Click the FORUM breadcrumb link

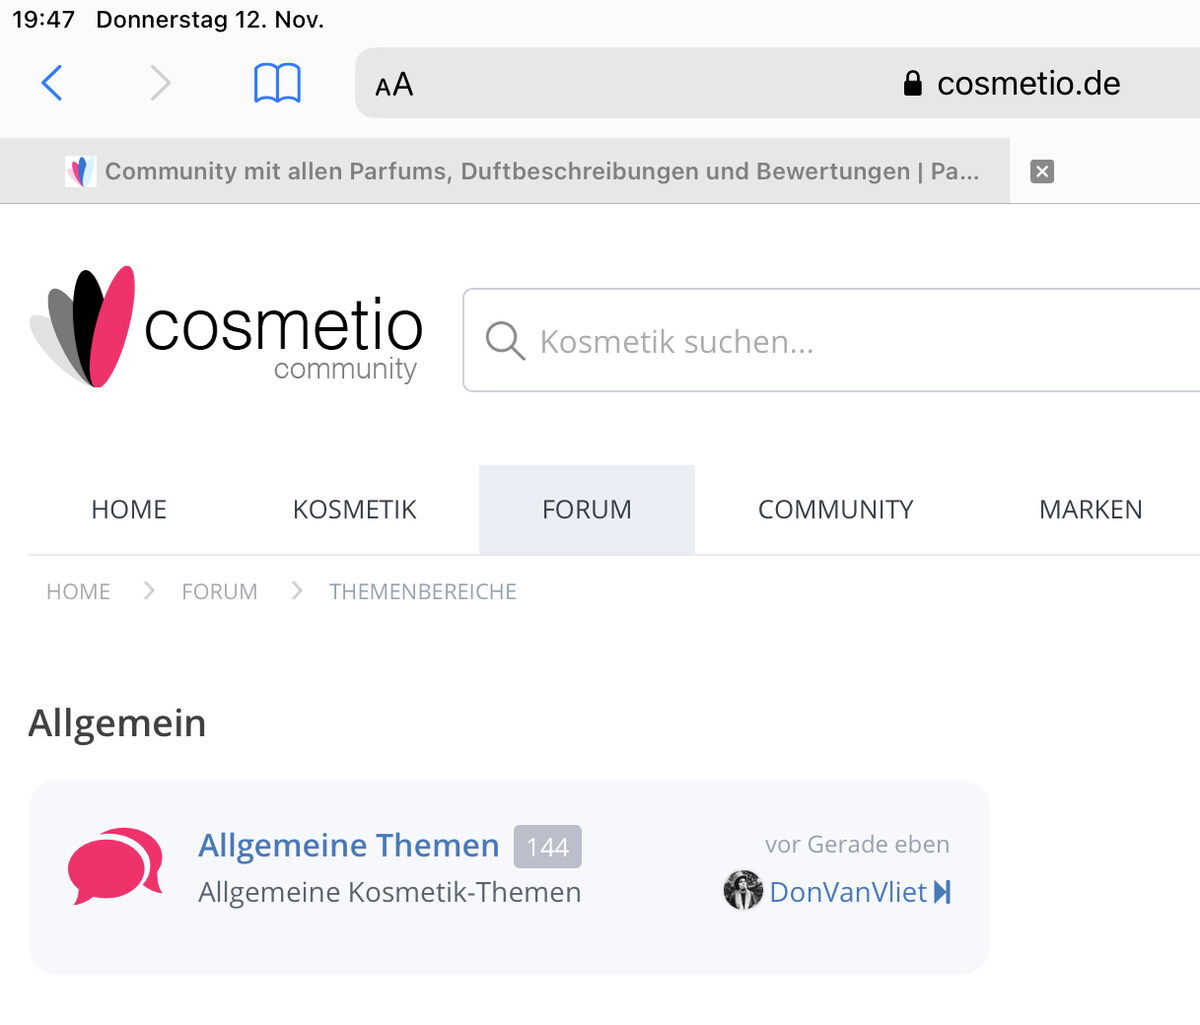219,592
